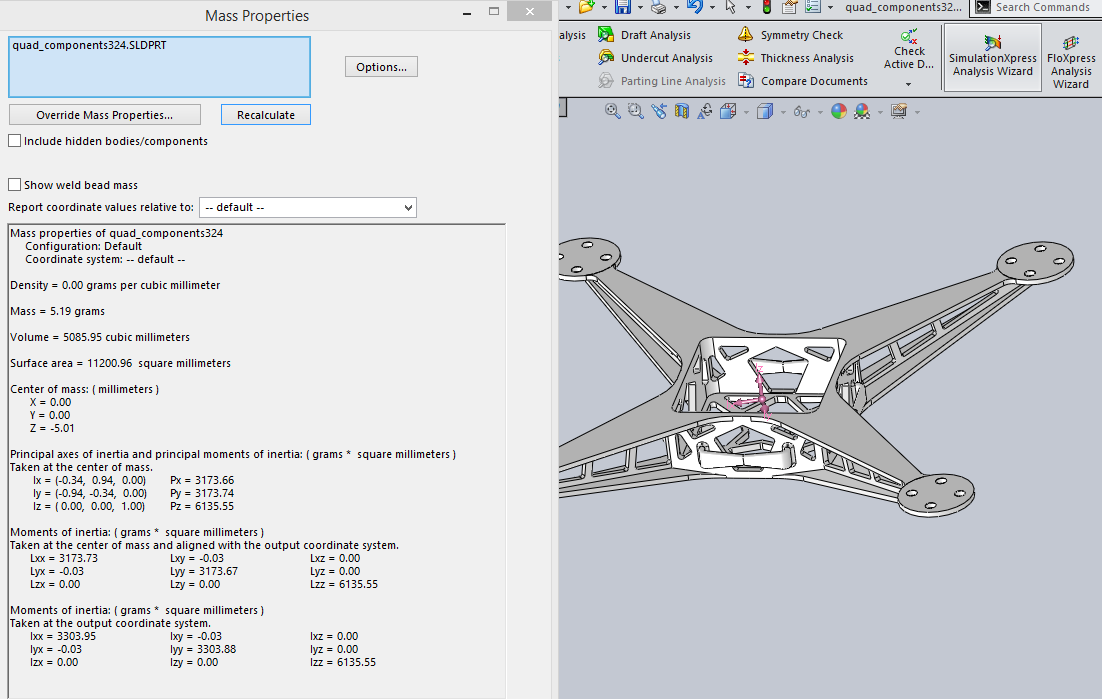
Task: Click the Symmetry Check warning icon
Action: coord(746,34)
